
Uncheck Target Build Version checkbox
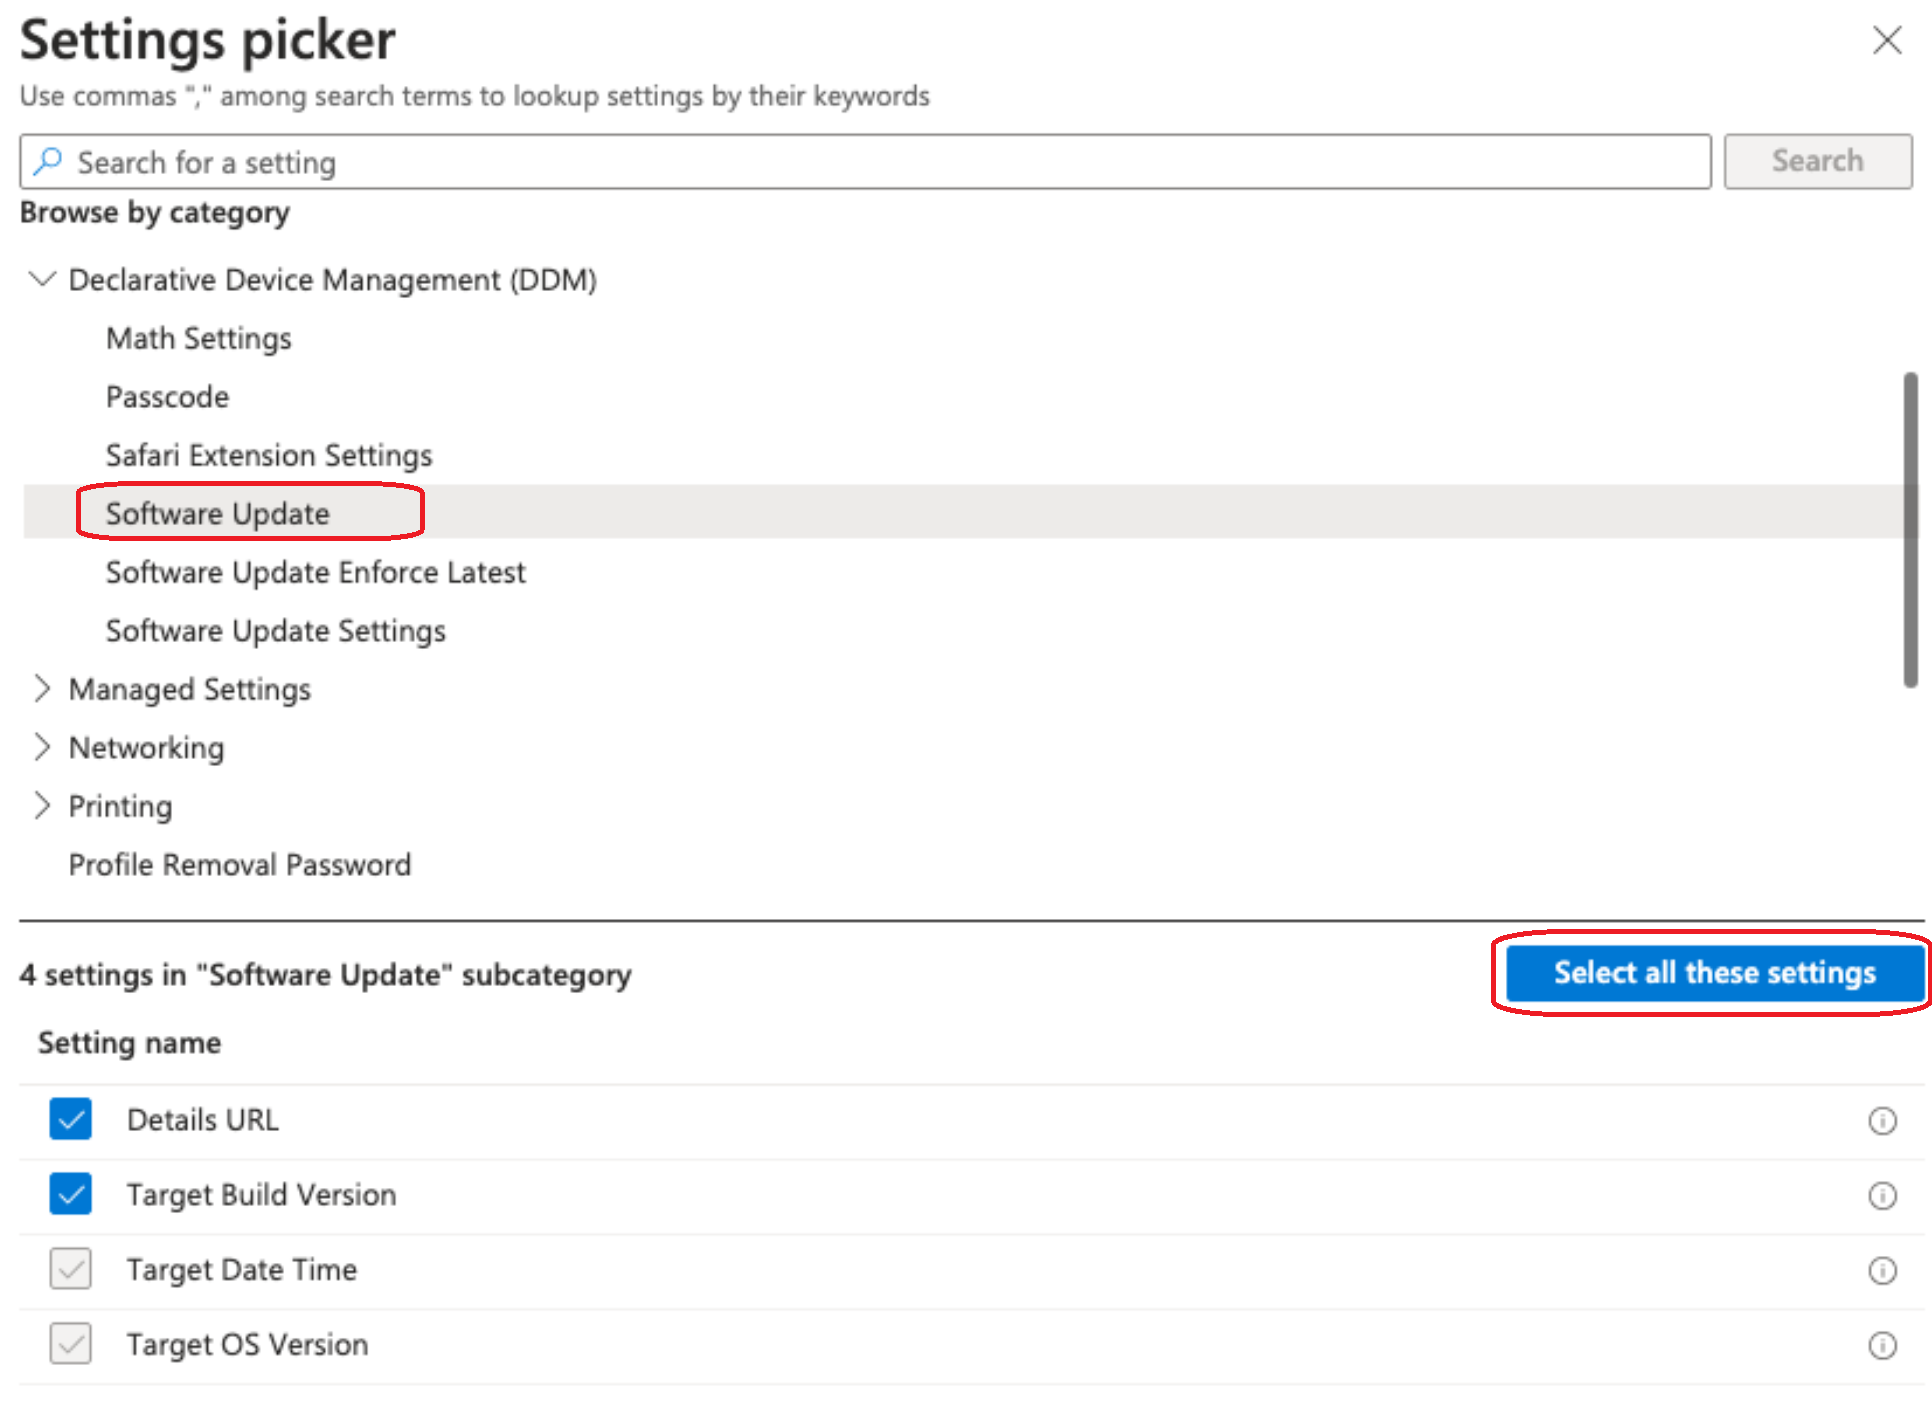[70, 1194]
